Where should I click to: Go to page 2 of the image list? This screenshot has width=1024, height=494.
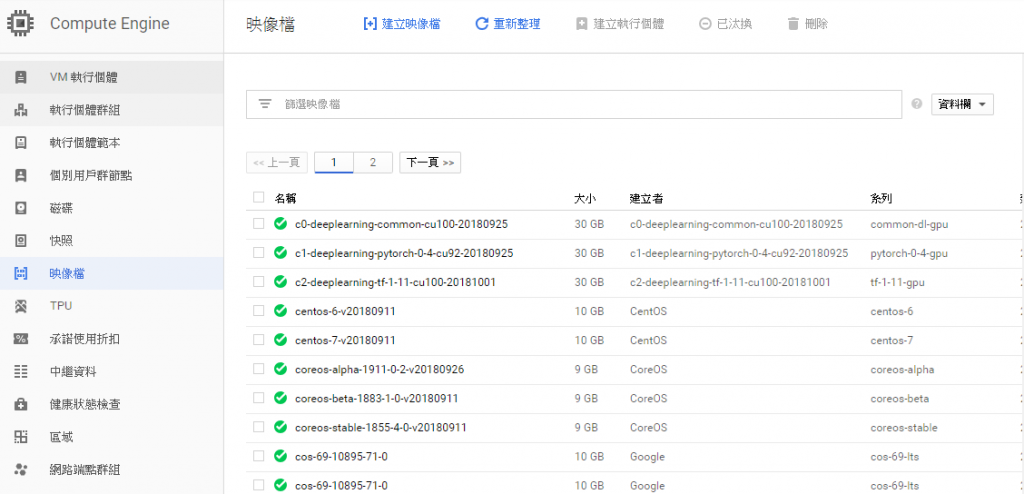(373, 163)
